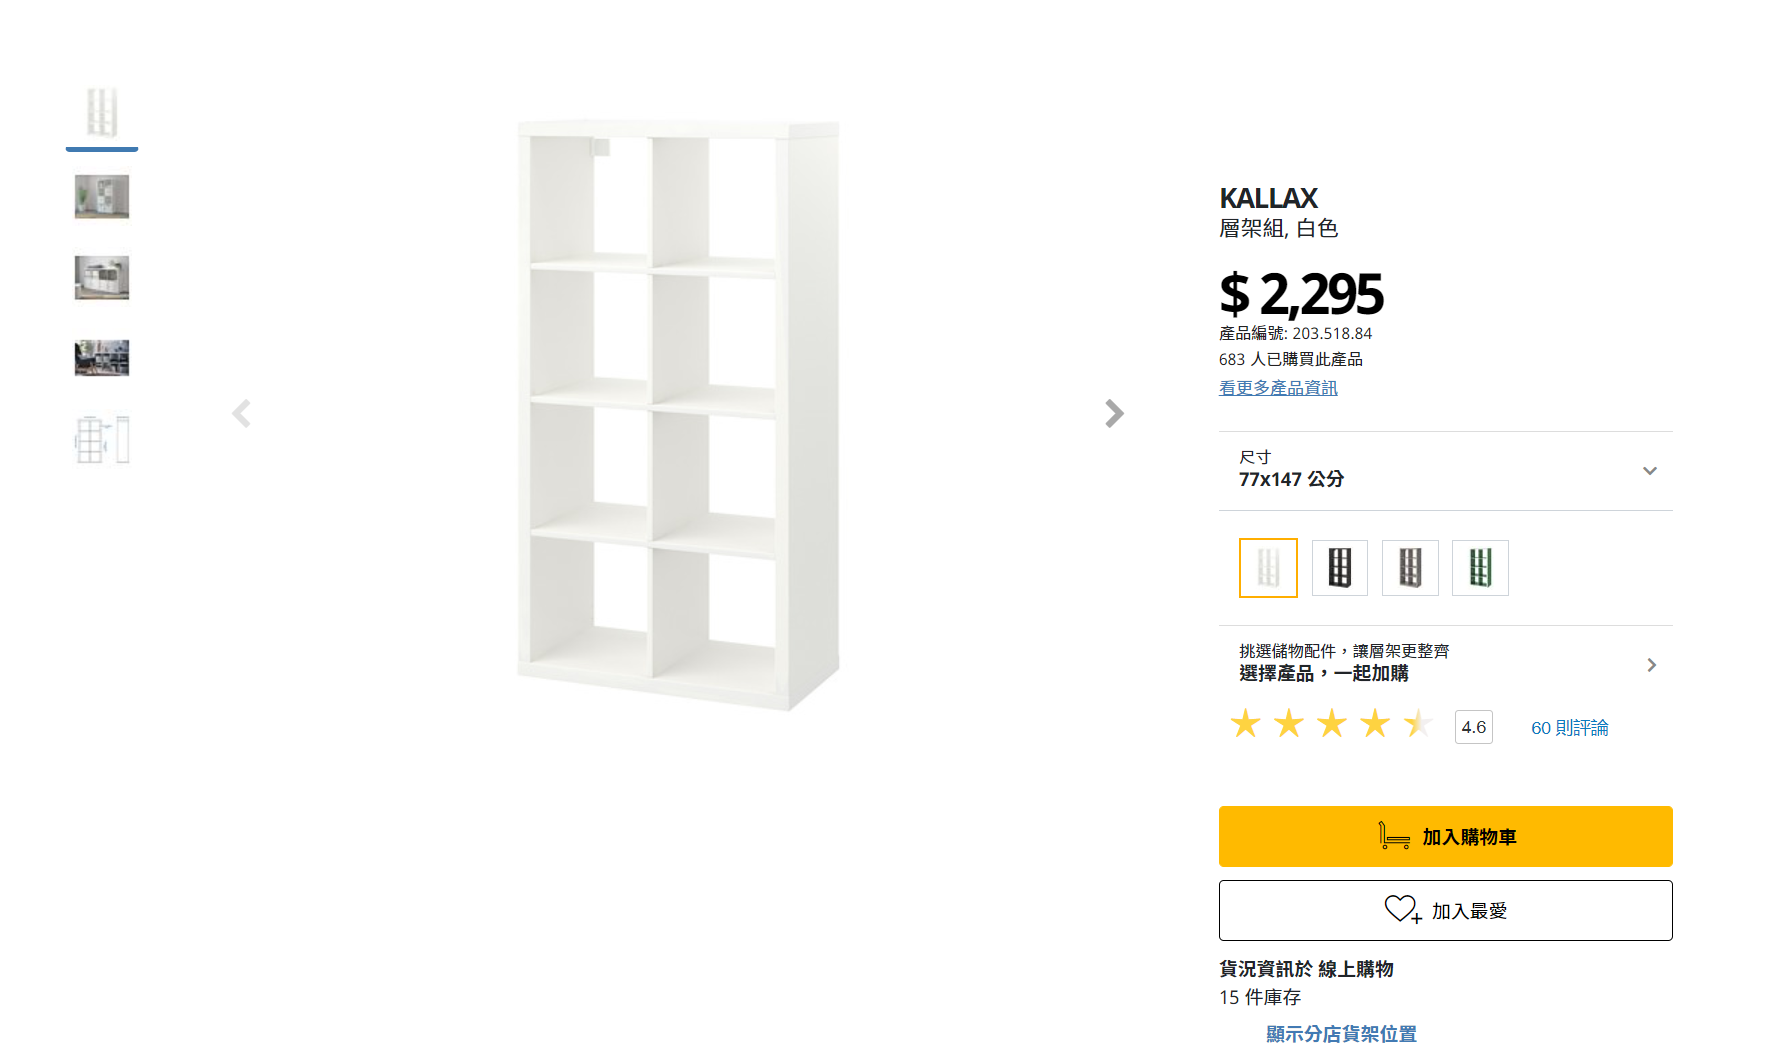Select the white KALLAX color swatch
Screen dimensions: 1783x1056
pos(1268,568)
